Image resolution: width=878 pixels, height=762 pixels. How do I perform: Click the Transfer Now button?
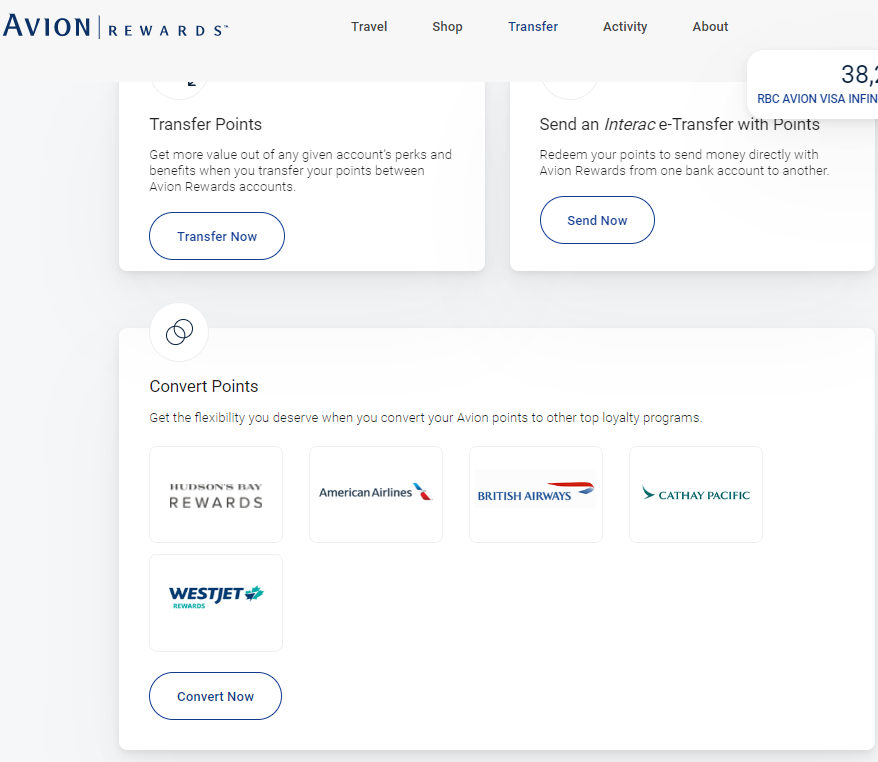pyautogui.click(x=217, y=236)
